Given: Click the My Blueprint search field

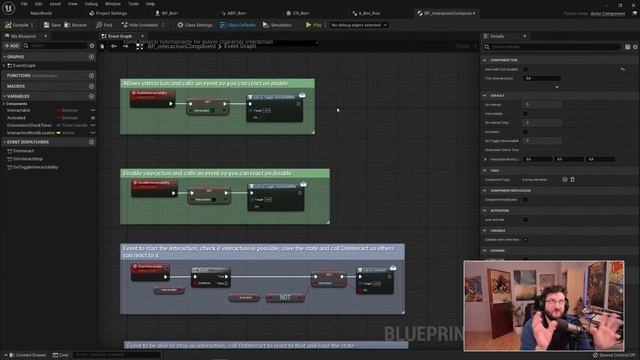Looking at the screenshot, I should [x=55, y=46].
